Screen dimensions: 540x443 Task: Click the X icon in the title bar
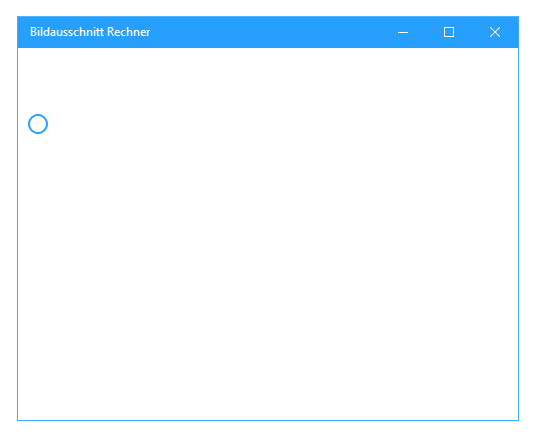495,32
